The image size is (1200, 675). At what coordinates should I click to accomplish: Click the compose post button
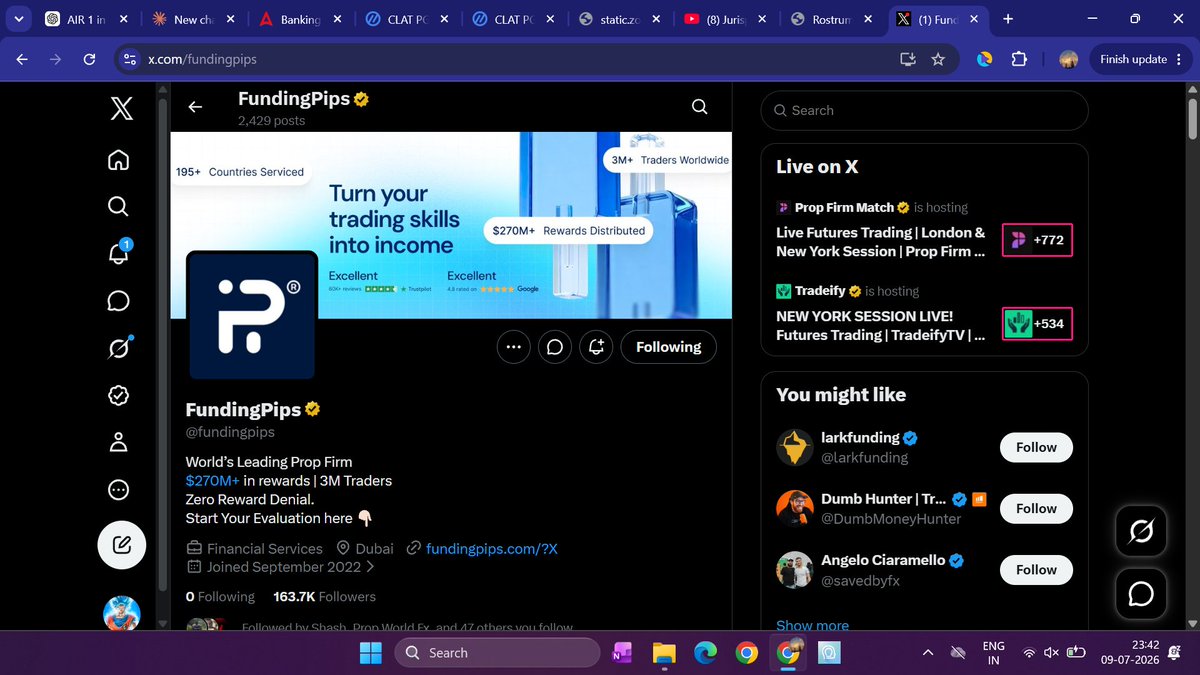click(x=122, y=545)
